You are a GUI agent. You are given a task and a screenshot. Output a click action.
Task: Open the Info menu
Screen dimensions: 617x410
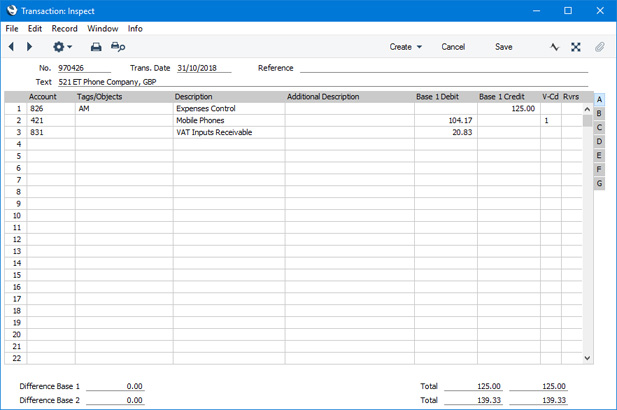(x=135, y=29)
